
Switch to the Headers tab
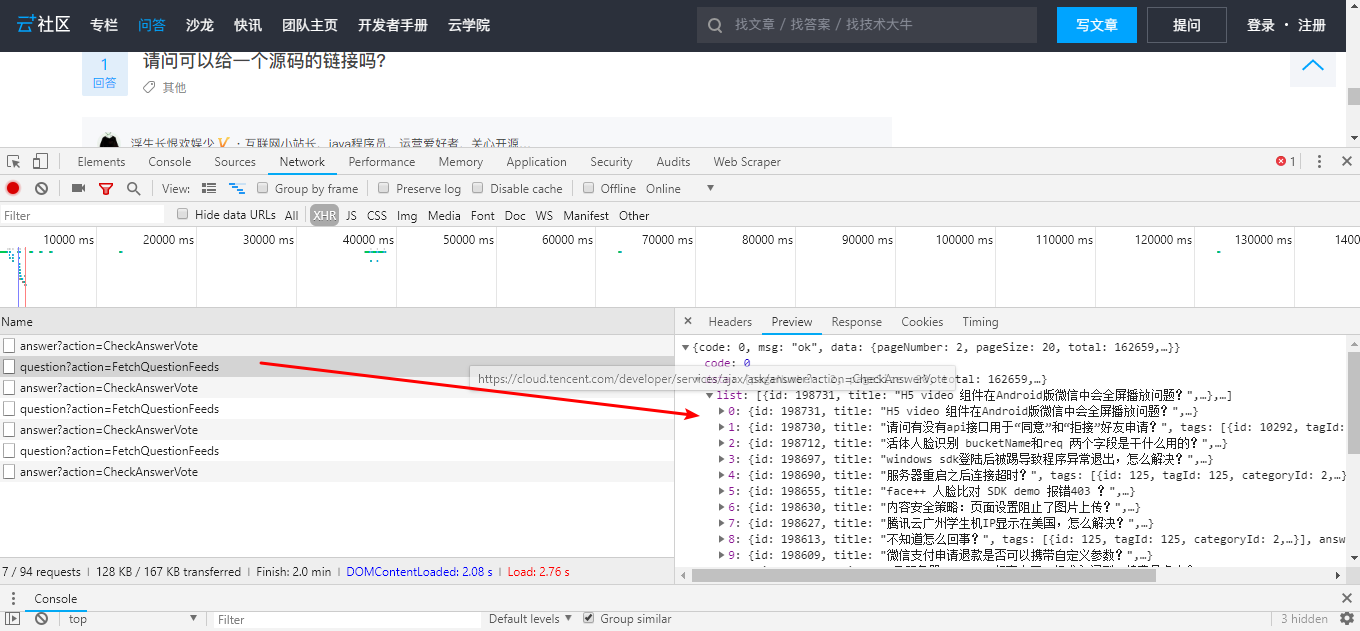coord(730,322)
